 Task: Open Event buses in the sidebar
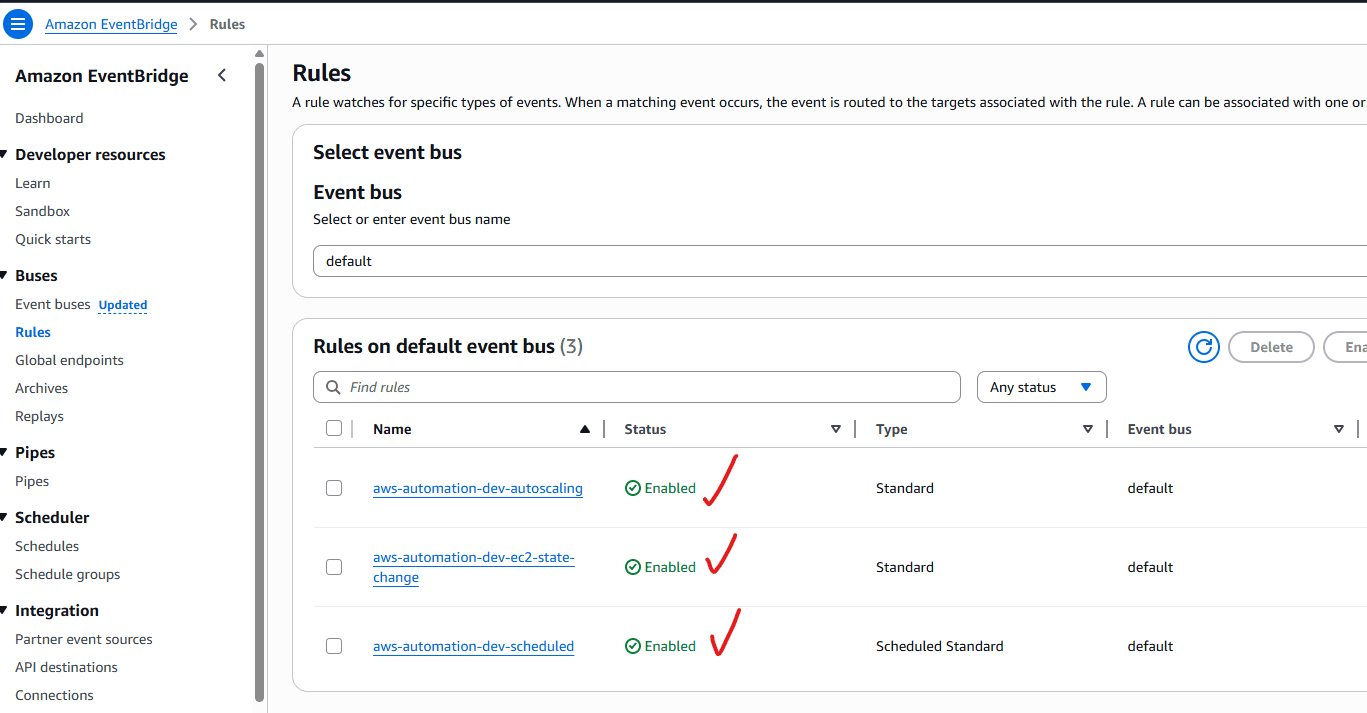coord(52,304)
